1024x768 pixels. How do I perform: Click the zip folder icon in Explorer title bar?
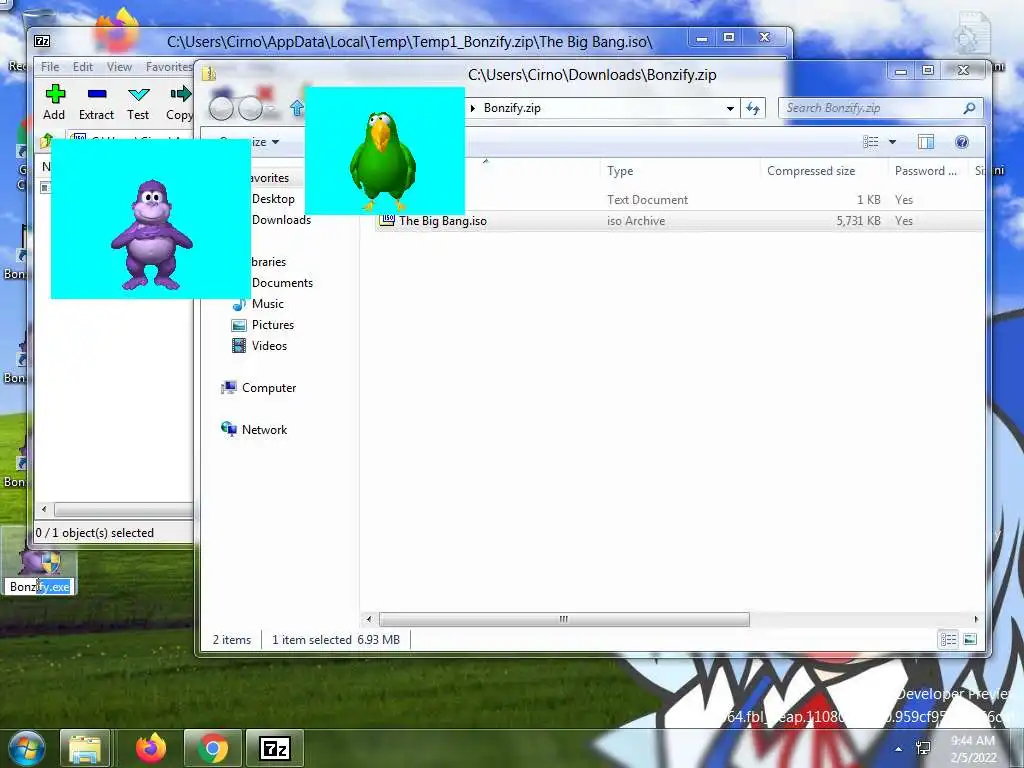tap(209, 74)
